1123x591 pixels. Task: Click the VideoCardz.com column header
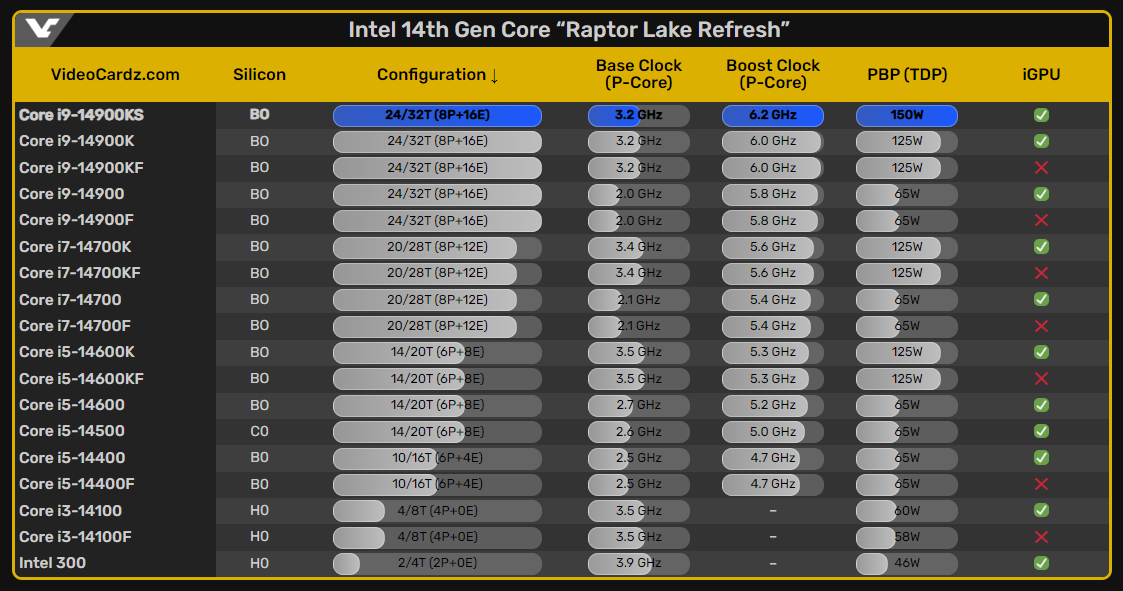click(x=115, y=75)
